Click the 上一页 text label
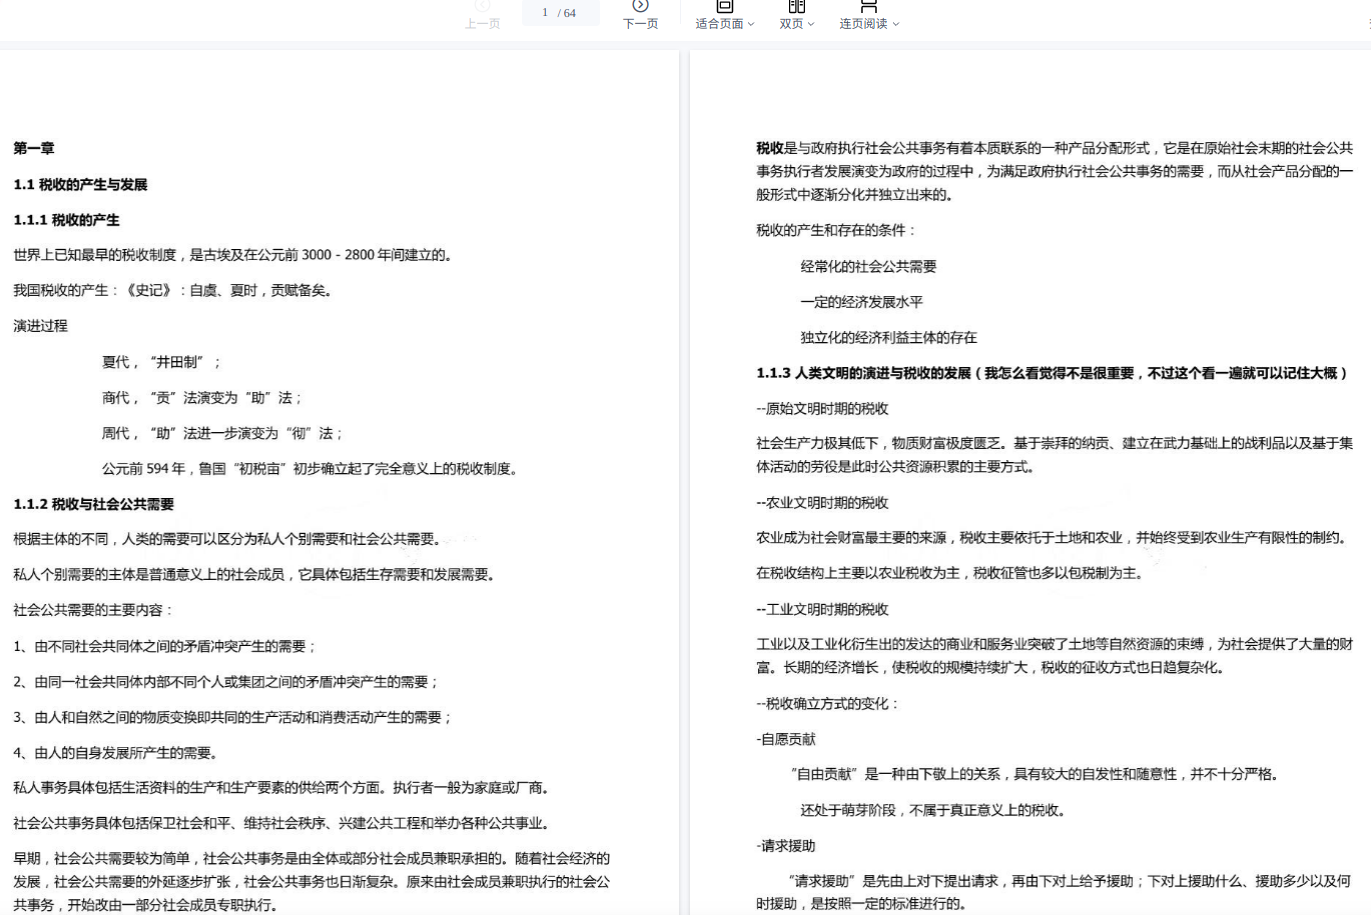 (x=482, y=24)
